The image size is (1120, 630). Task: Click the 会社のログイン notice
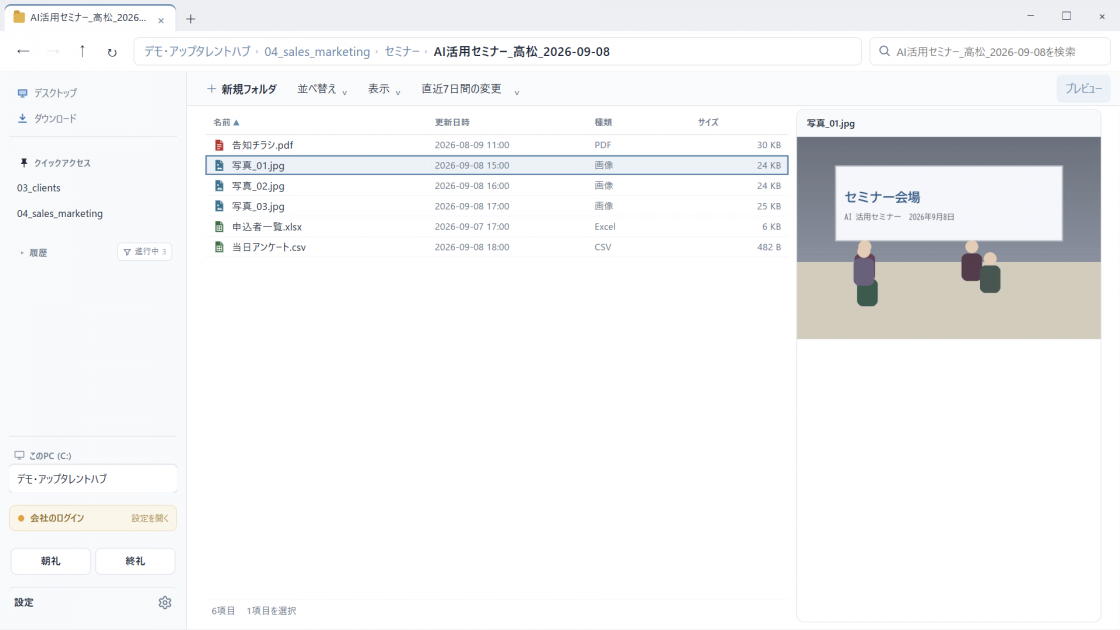(x=93, y=519)
